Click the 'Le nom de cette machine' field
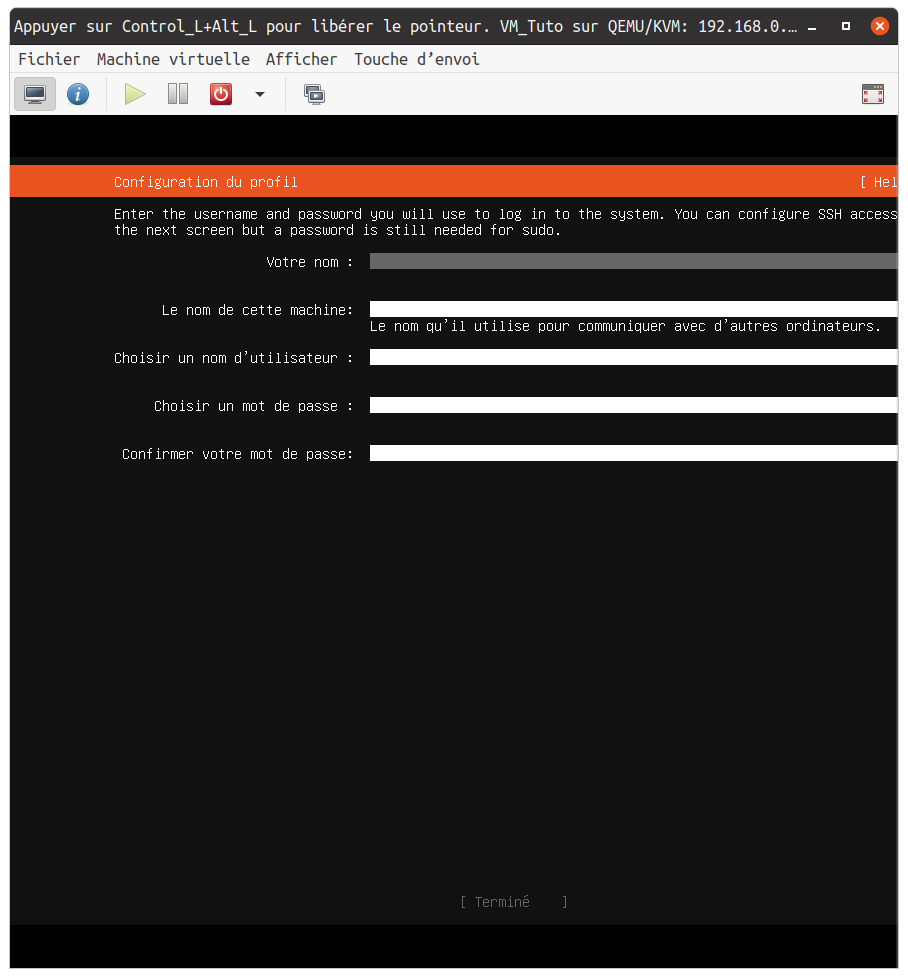 coord(633,310)
